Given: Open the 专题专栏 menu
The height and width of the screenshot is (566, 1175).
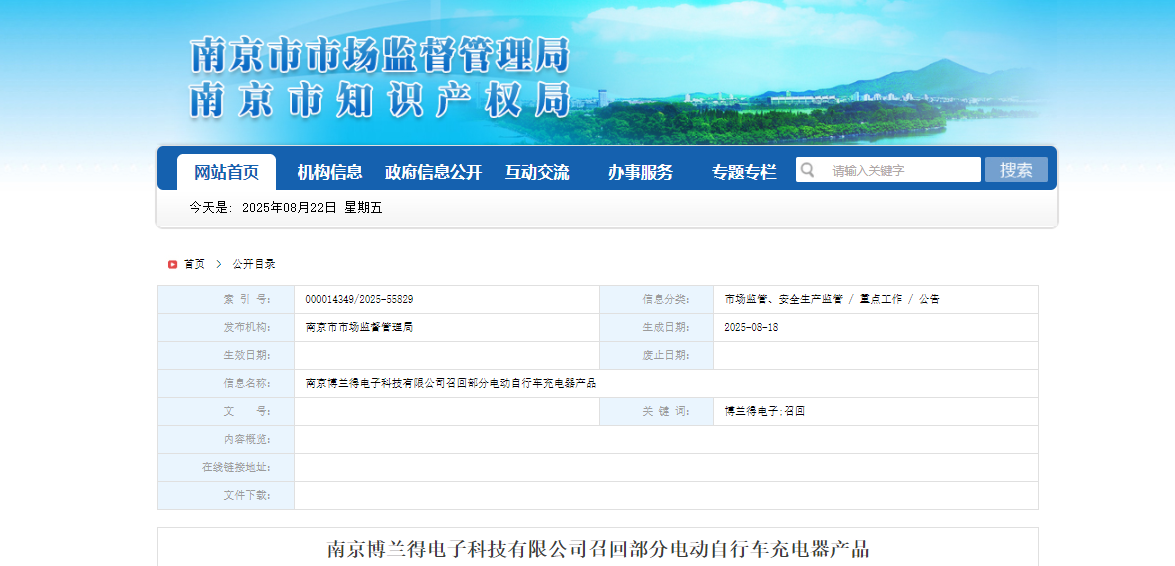Looking at the screenshot, I should click(744, 172).
